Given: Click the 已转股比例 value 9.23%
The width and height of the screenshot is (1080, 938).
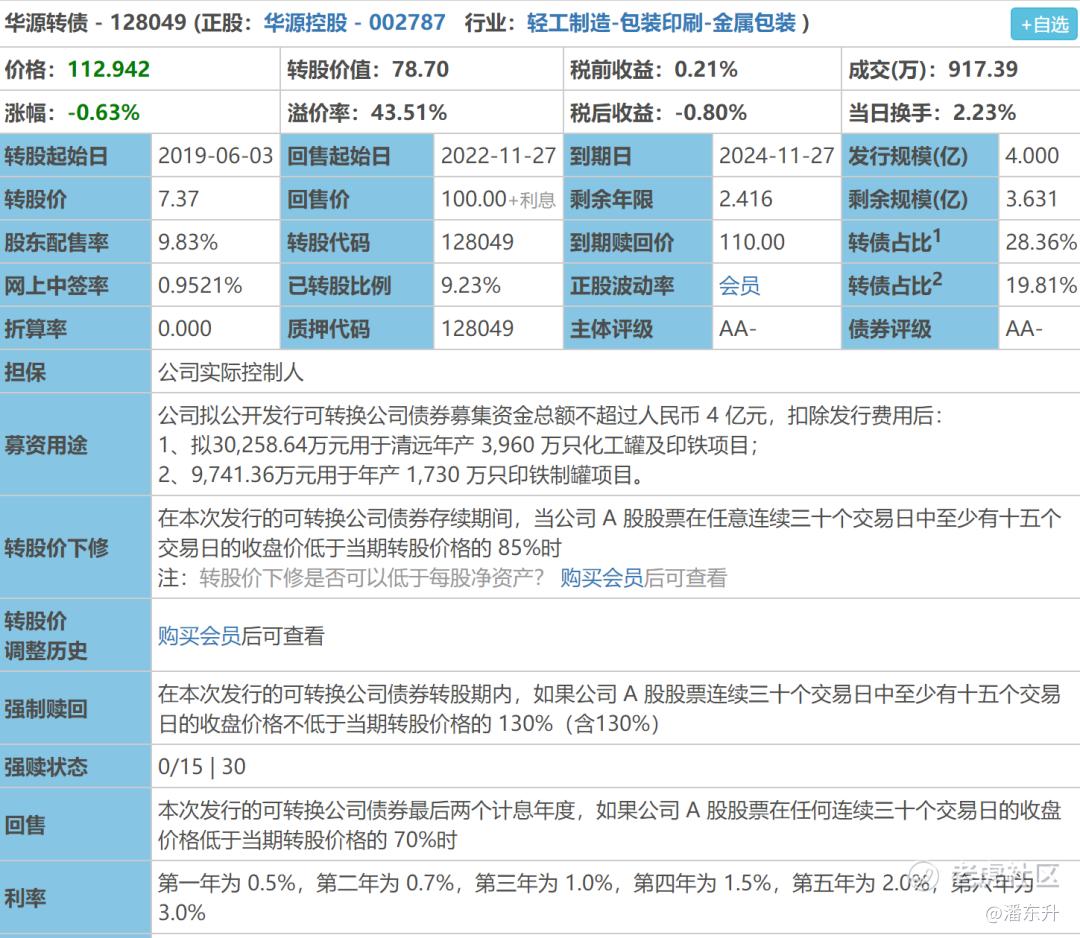Looking at the screenshot, I should [471, 285].
